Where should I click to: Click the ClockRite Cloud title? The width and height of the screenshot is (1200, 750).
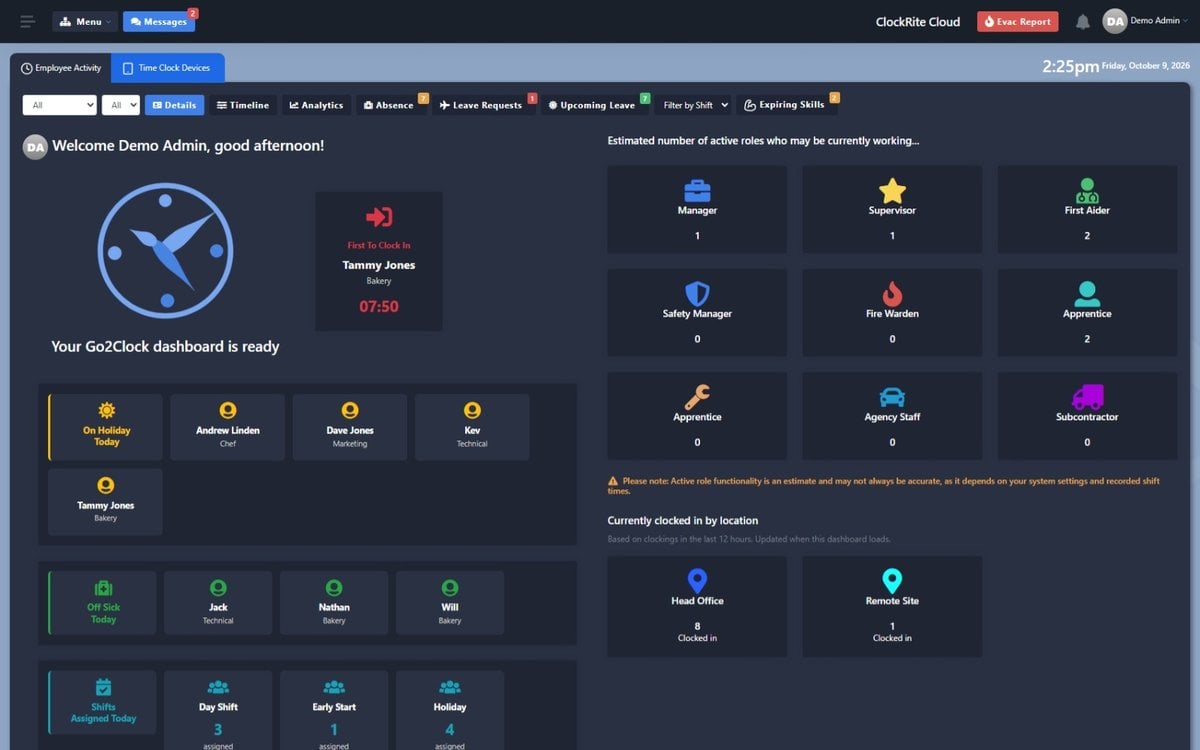[918, 21]
